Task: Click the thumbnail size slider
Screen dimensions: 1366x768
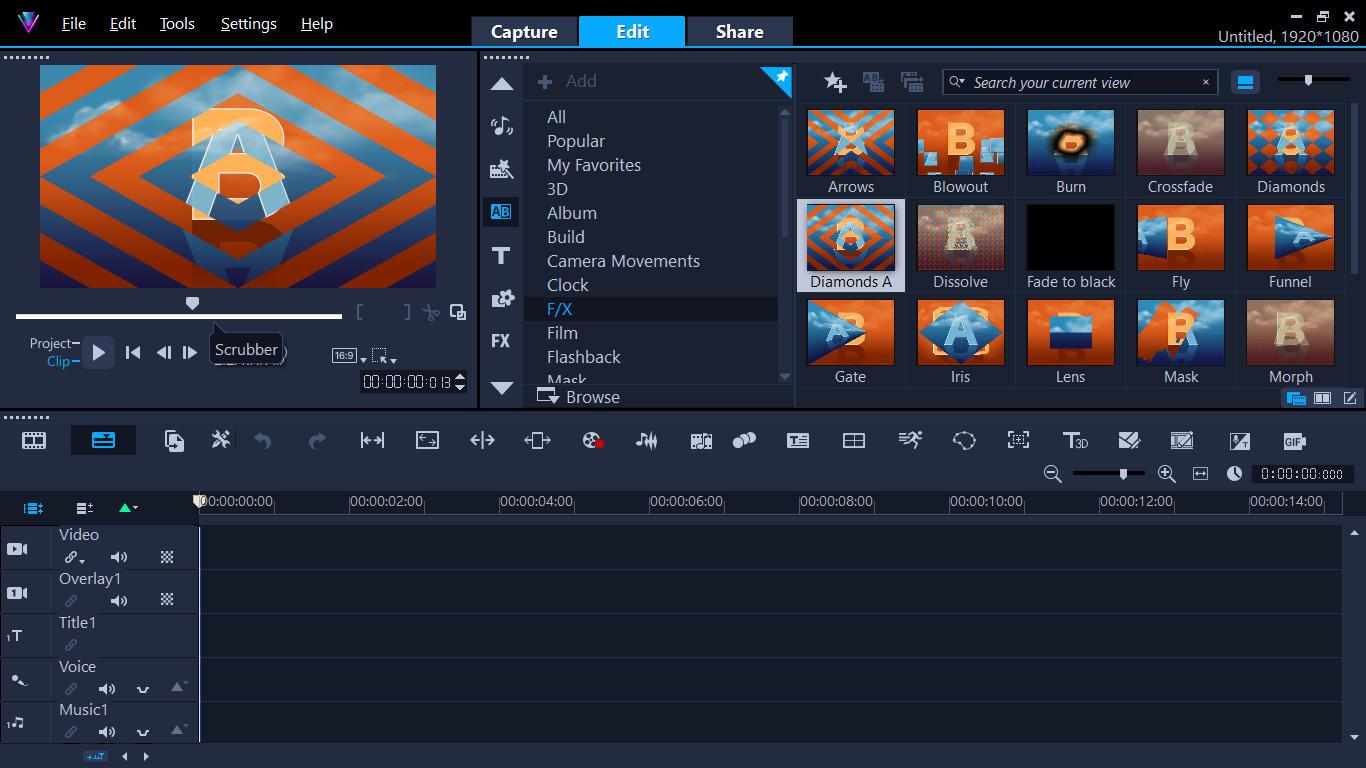Action: click(x=1308, y=81)
